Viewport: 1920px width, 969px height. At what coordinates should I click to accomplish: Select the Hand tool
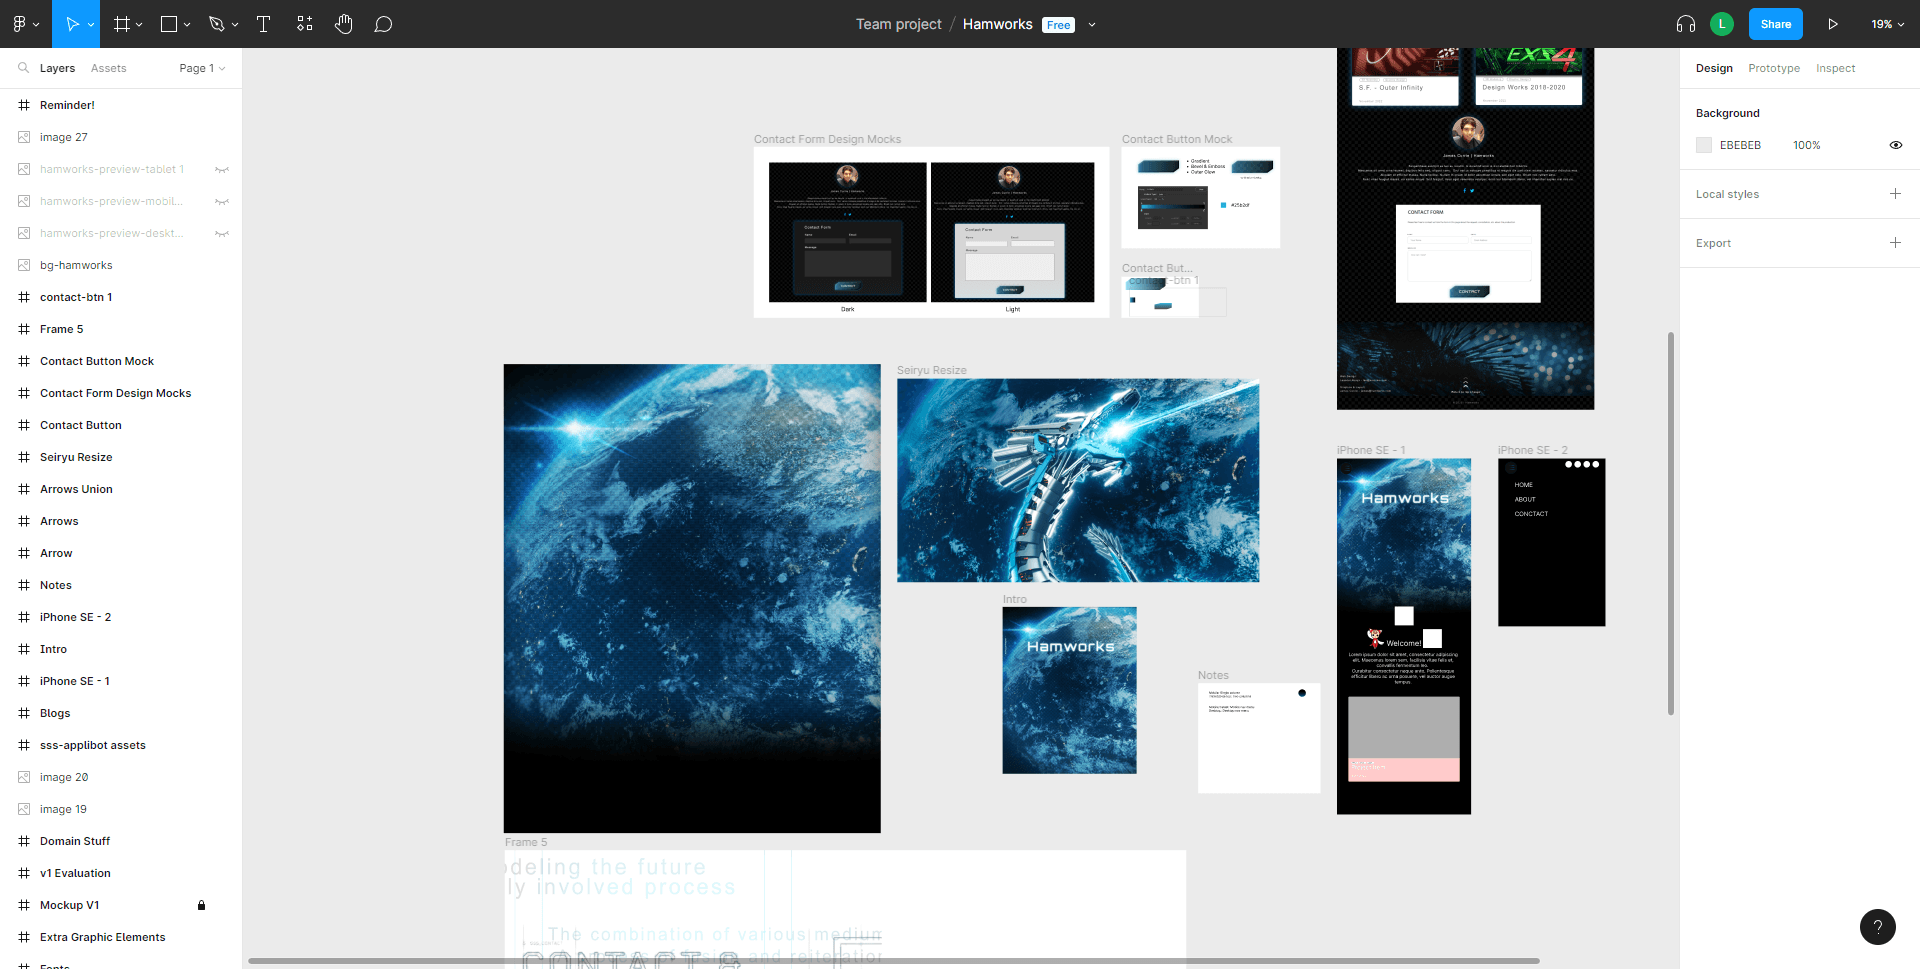pyautogui.click(x=344, y=24)
